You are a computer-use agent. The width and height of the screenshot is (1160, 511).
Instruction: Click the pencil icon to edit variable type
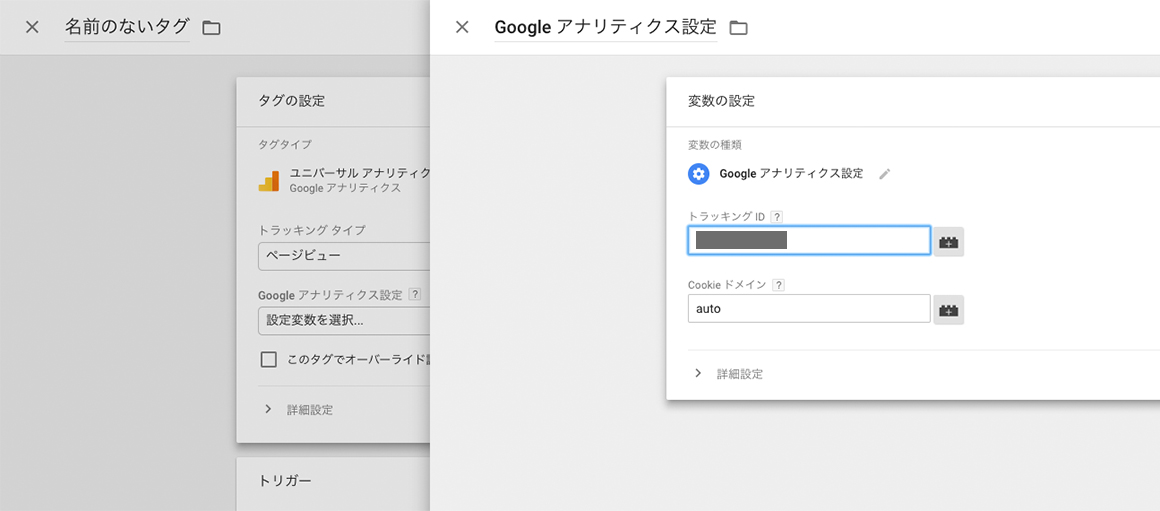click(x=885, y=175)
